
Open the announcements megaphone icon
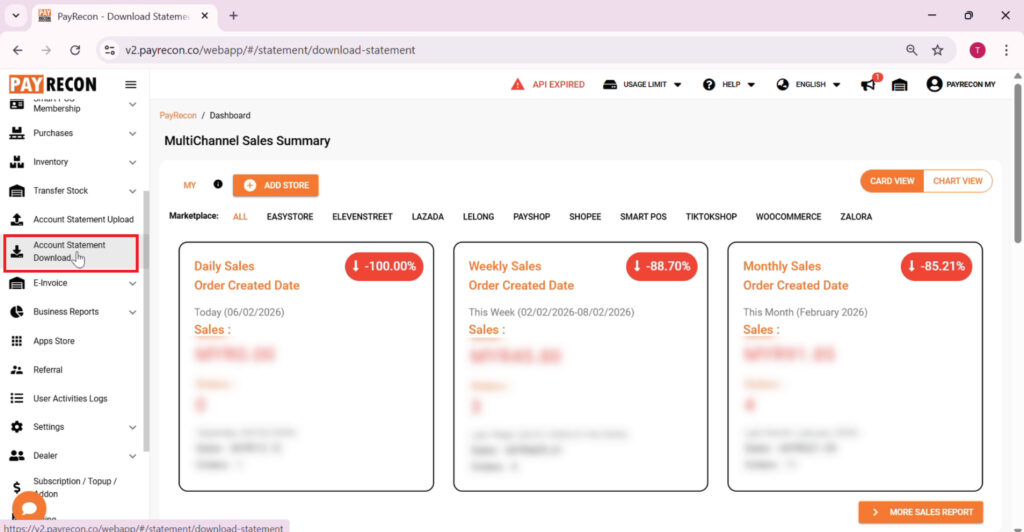(868, 85)
